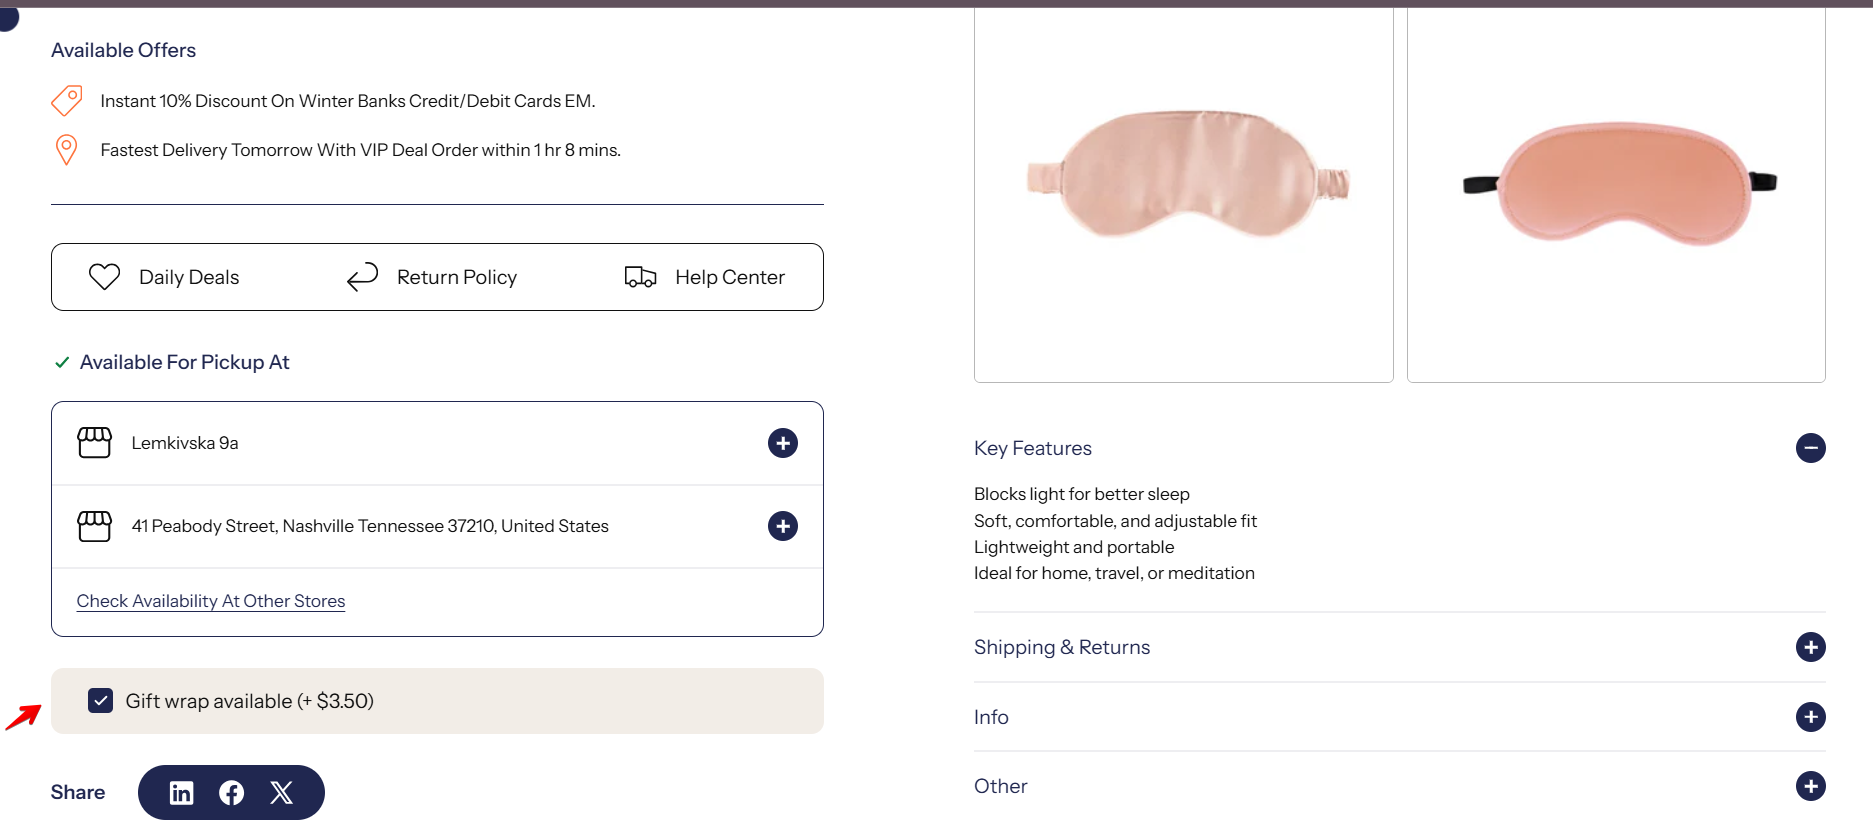Click the Help Center truck icon
Image resolution: width=1873 pixels, height=840 pixels.
coord(640,277)
